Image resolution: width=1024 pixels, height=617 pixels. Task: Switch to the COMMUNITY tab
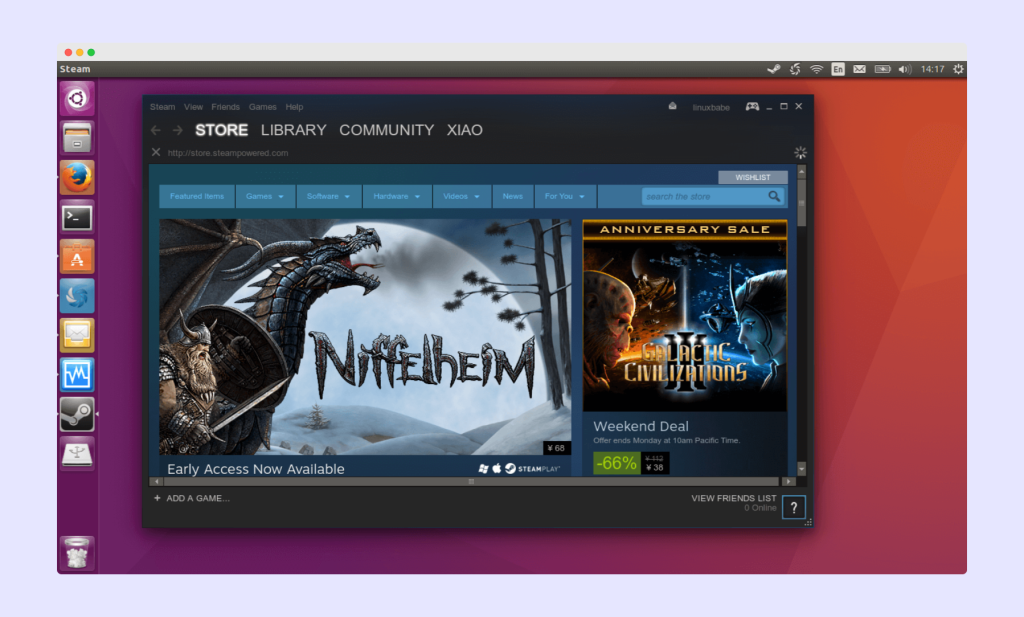[387, 130]
